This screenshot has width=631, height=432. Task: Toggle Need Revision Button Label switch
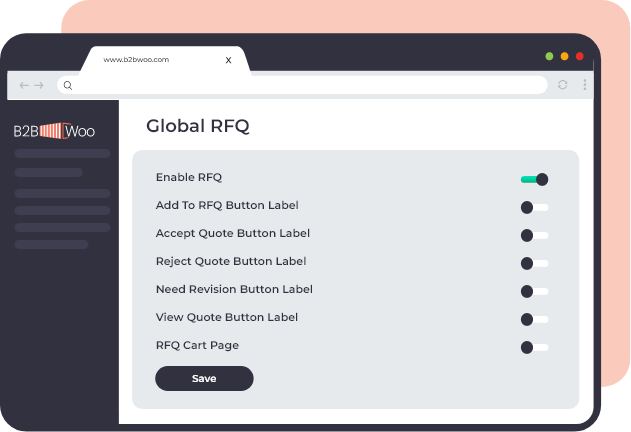(534, 291)
